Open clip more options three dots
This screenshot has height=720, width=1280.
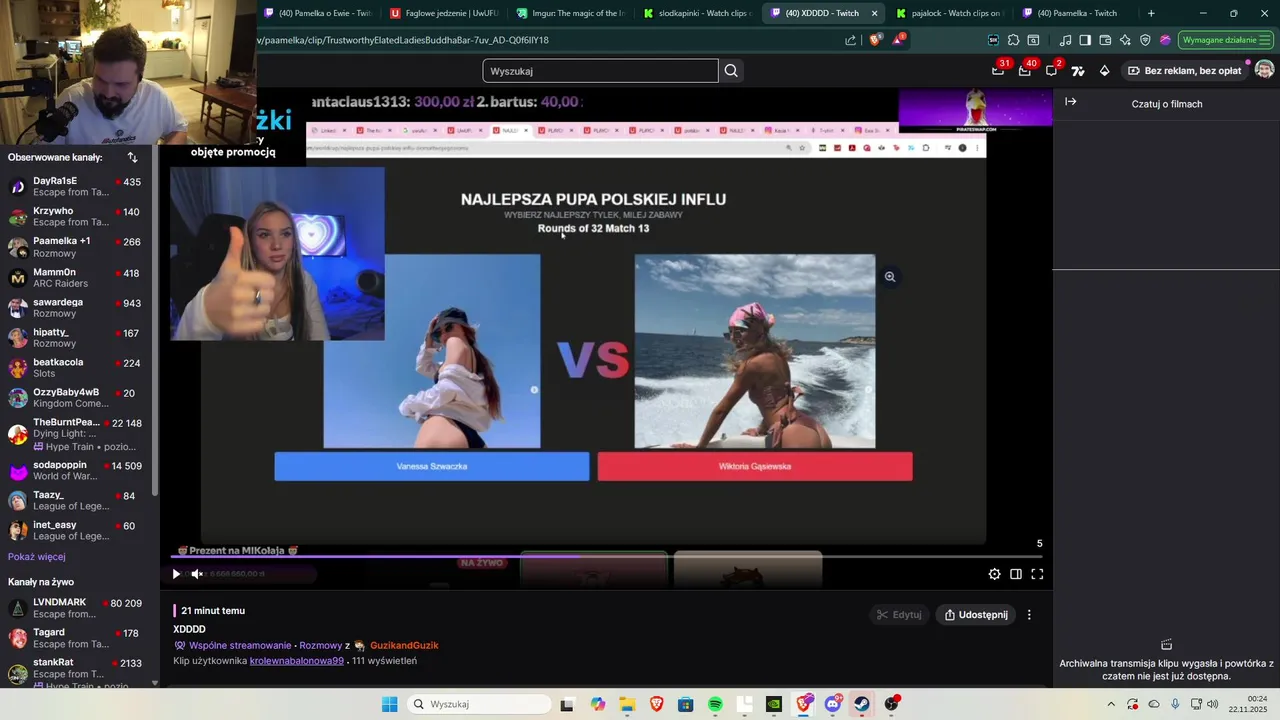click(1029, 615)
